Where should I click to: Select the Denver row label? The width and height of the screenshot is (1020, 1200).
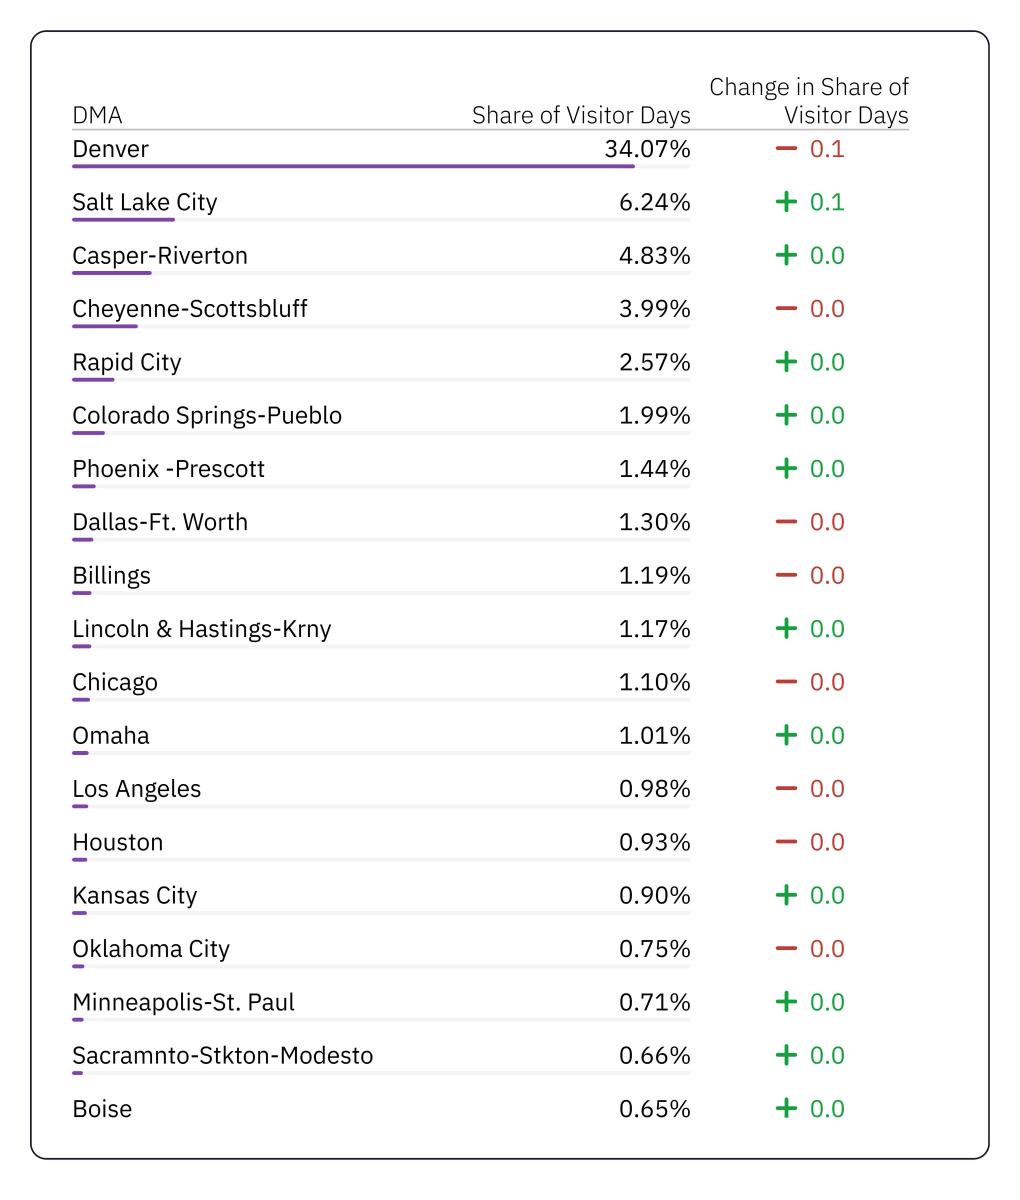pyautogui.click(x=110, y=149)
